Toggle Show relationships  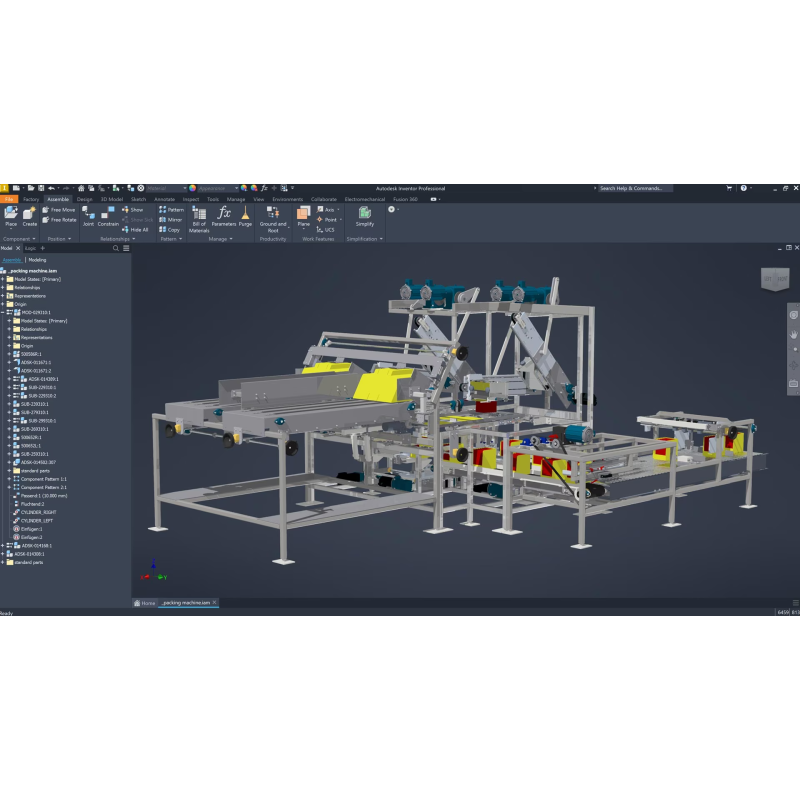coord(134,210)
